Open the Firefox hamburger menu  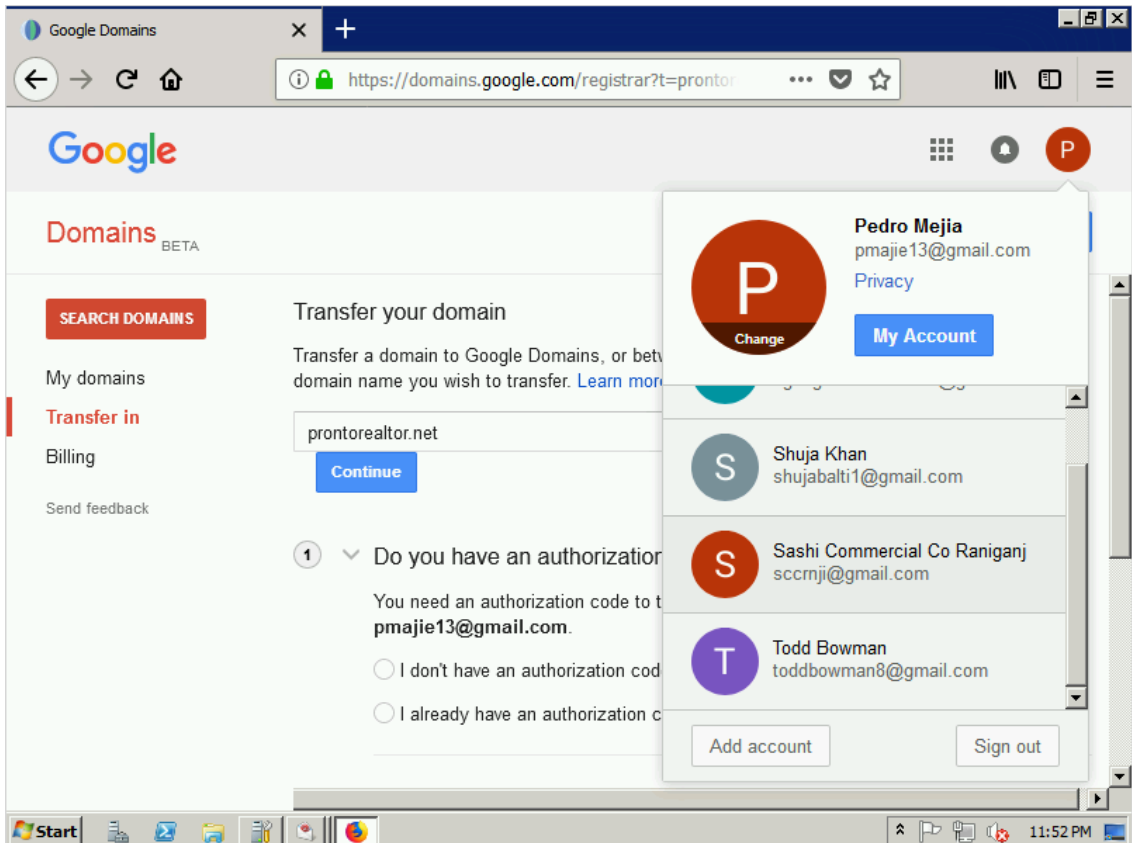click(1104, 79)
